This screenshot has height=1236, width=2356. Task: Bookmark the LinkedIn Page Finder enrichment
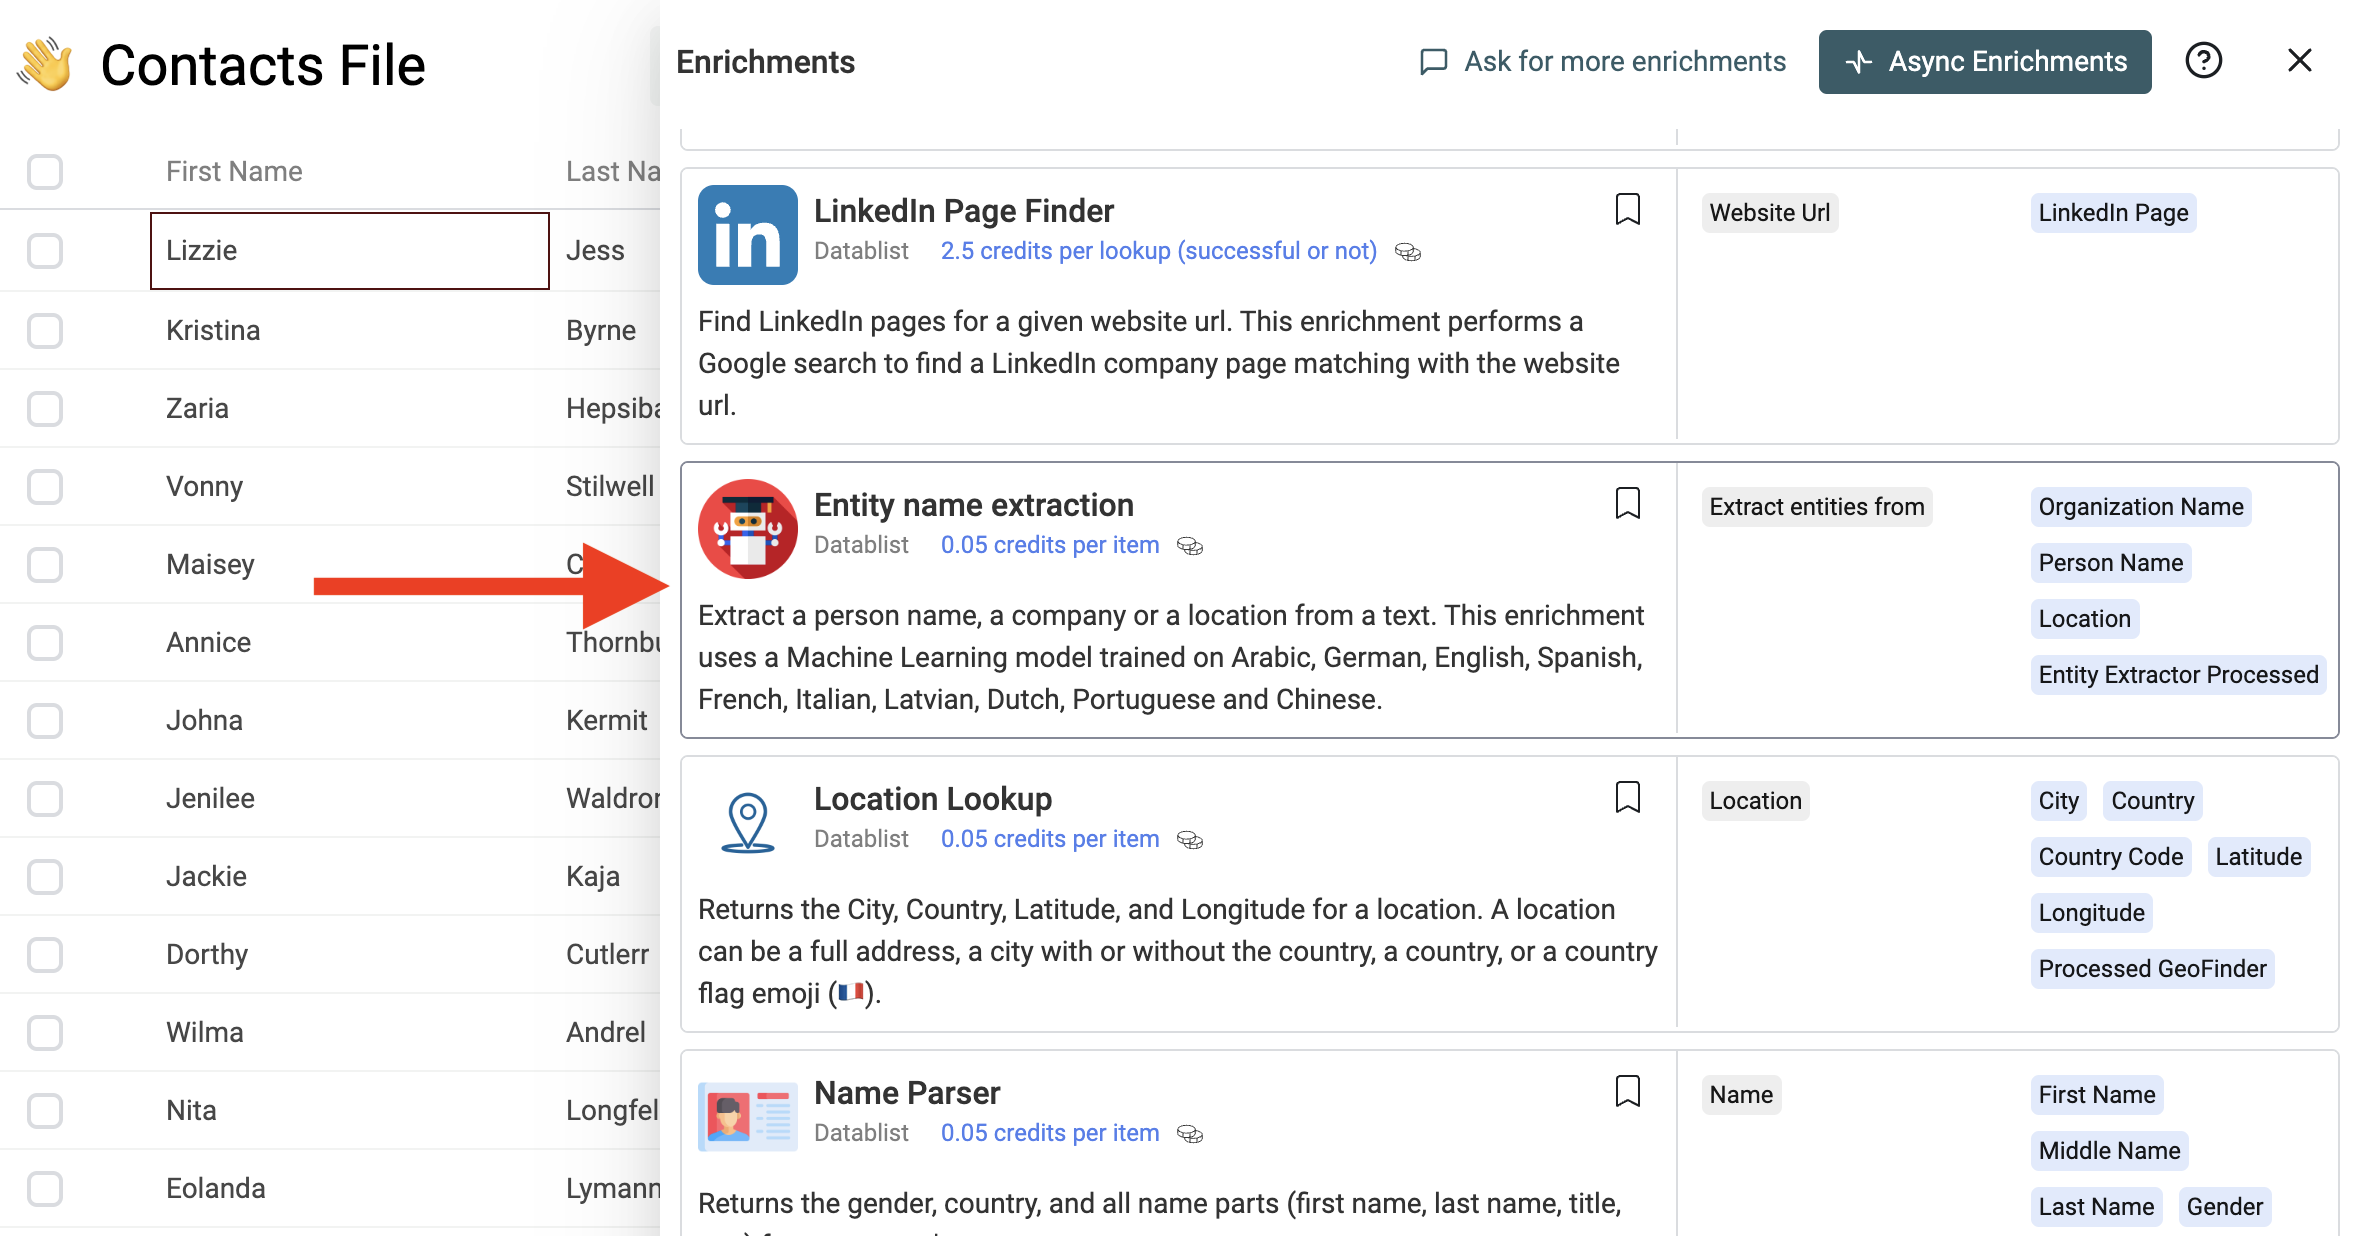1627,210
